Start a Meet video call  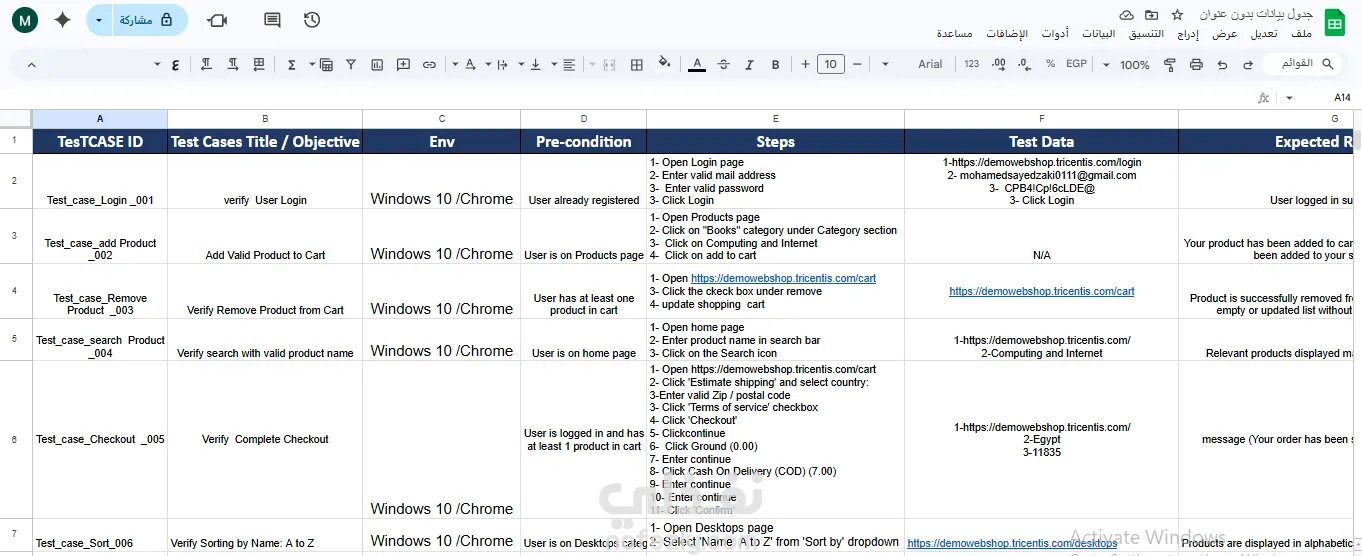pyautogui.click(x=216, y=20)
